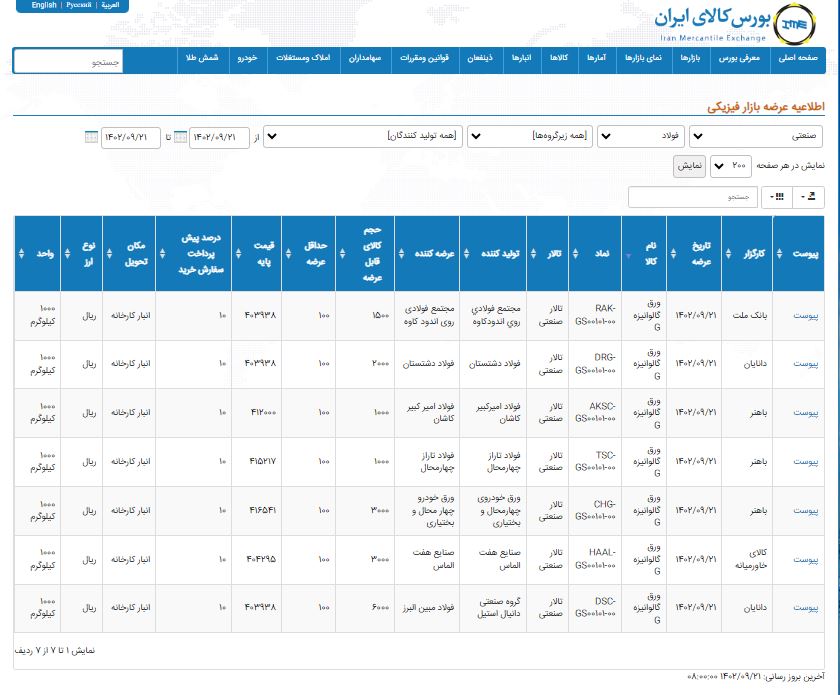This screenshot has height=695, width=840.
Task: Click the IME logo of Iran Mercantile Exchange
Action: coord(795,24)
